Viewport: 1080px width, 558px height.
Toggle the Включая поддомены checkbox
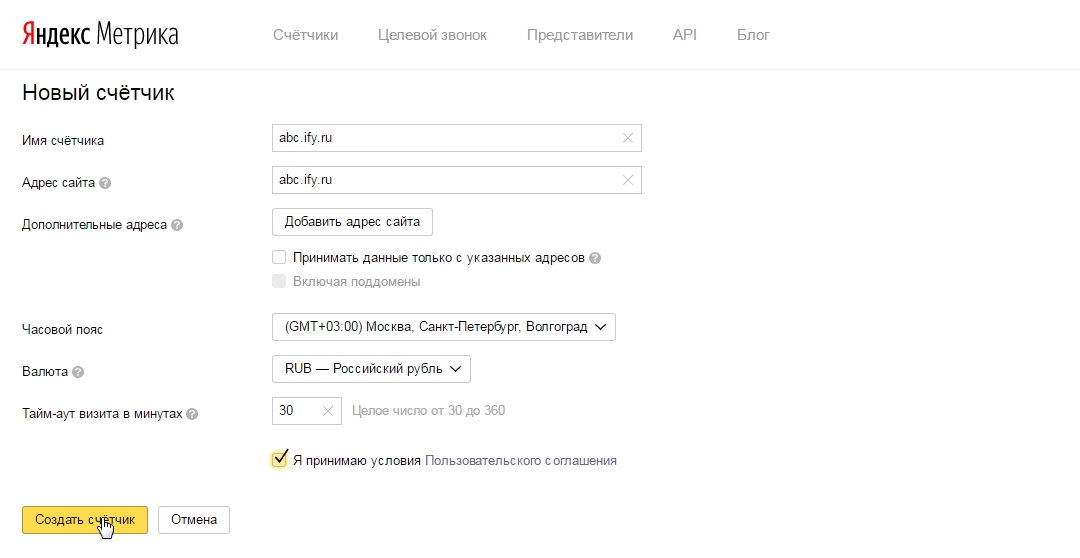pos(279,281)
